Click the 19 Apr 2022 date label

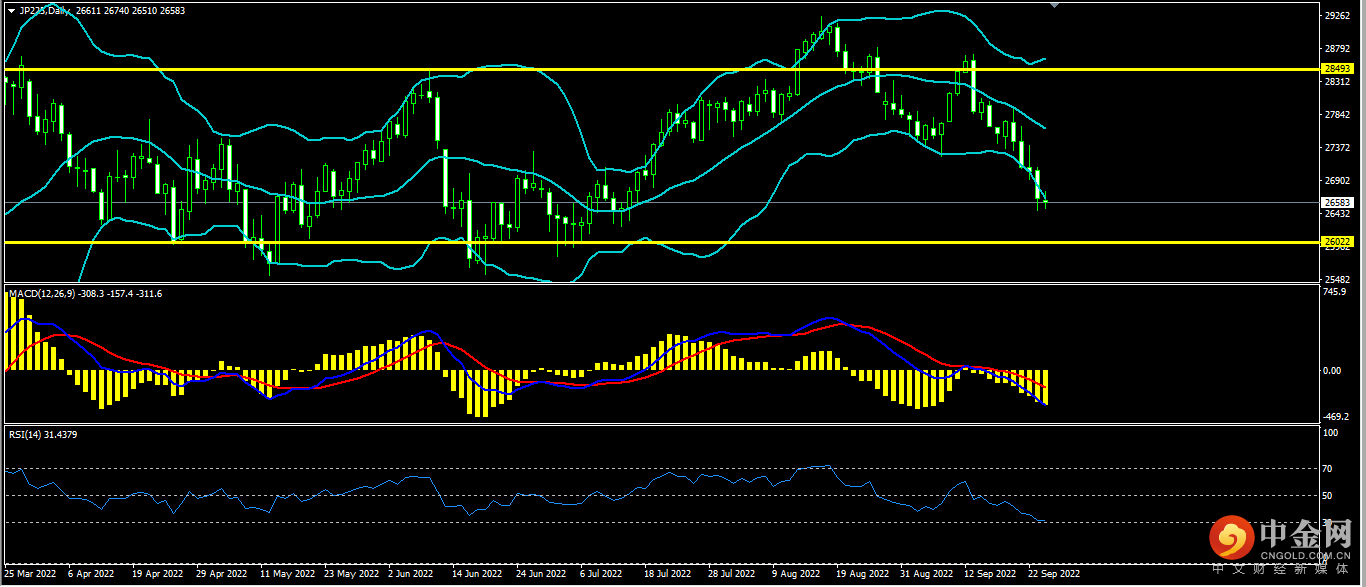click(158, 575)
